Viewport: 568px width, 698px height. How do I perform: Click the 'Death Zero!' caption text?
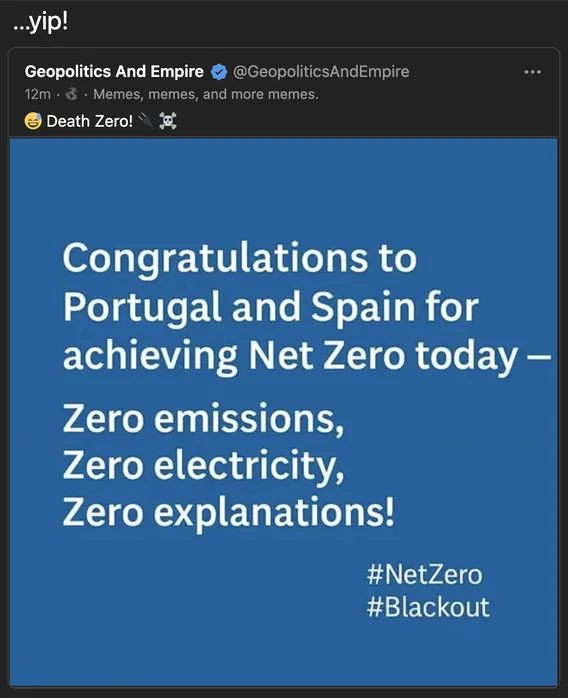[89, 121]
